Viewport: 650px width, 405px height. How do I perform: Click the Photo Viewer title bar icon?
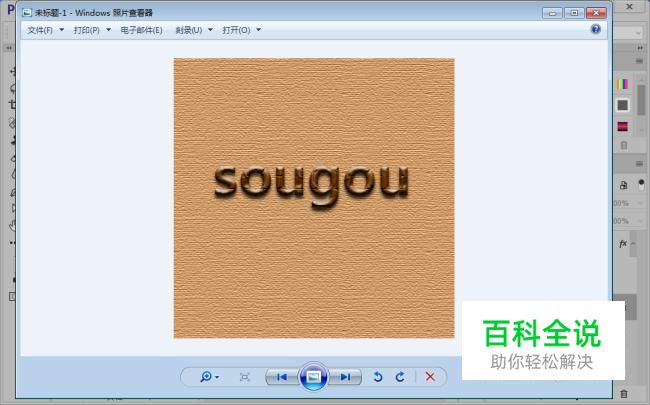point(27,13)
